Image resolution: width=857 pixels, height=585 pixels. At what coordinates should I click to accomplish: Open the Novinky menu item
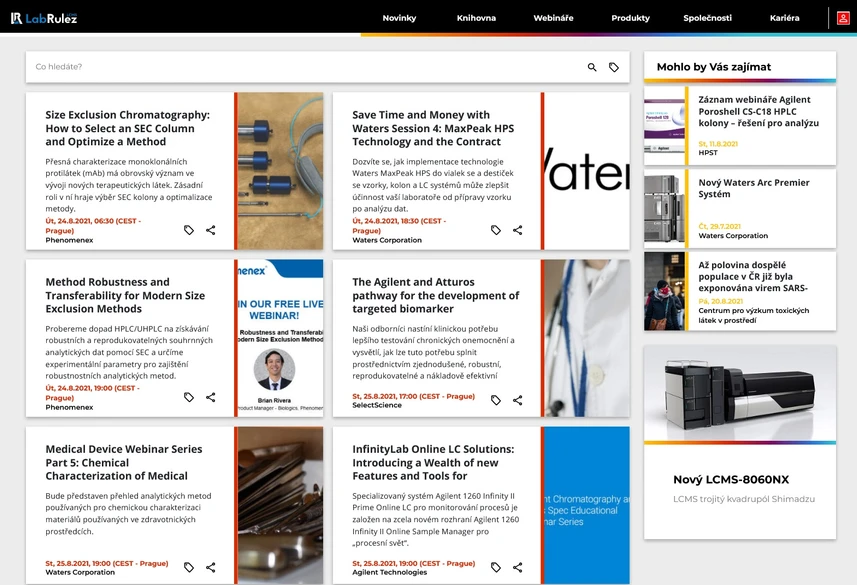pos(399,18)
